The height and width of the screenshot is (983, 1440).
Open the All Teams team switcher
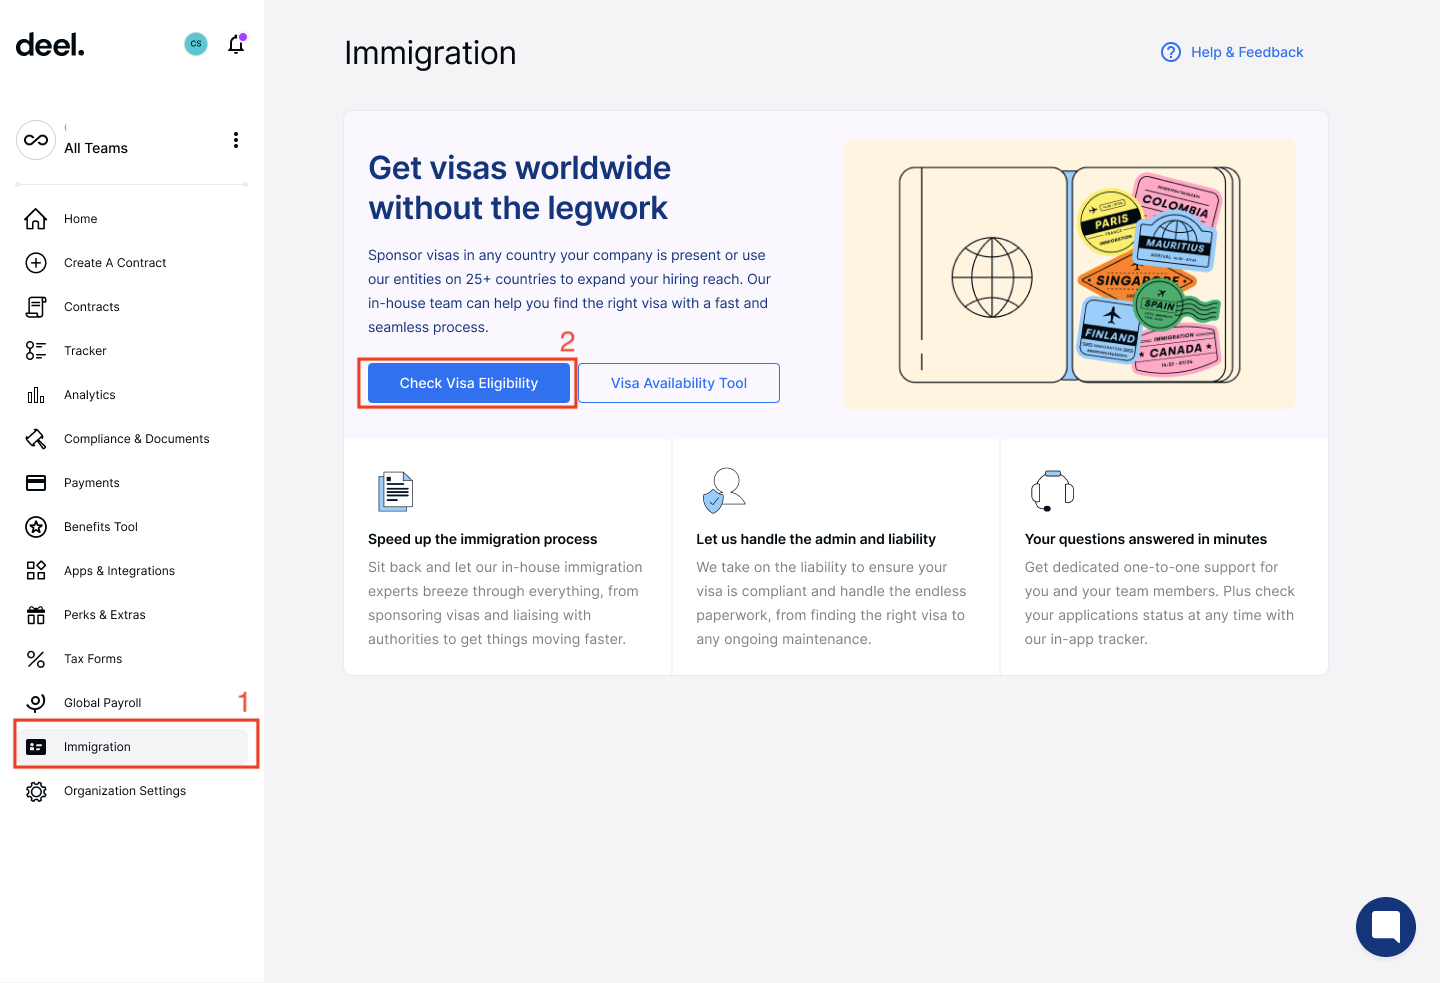(95, 140)
